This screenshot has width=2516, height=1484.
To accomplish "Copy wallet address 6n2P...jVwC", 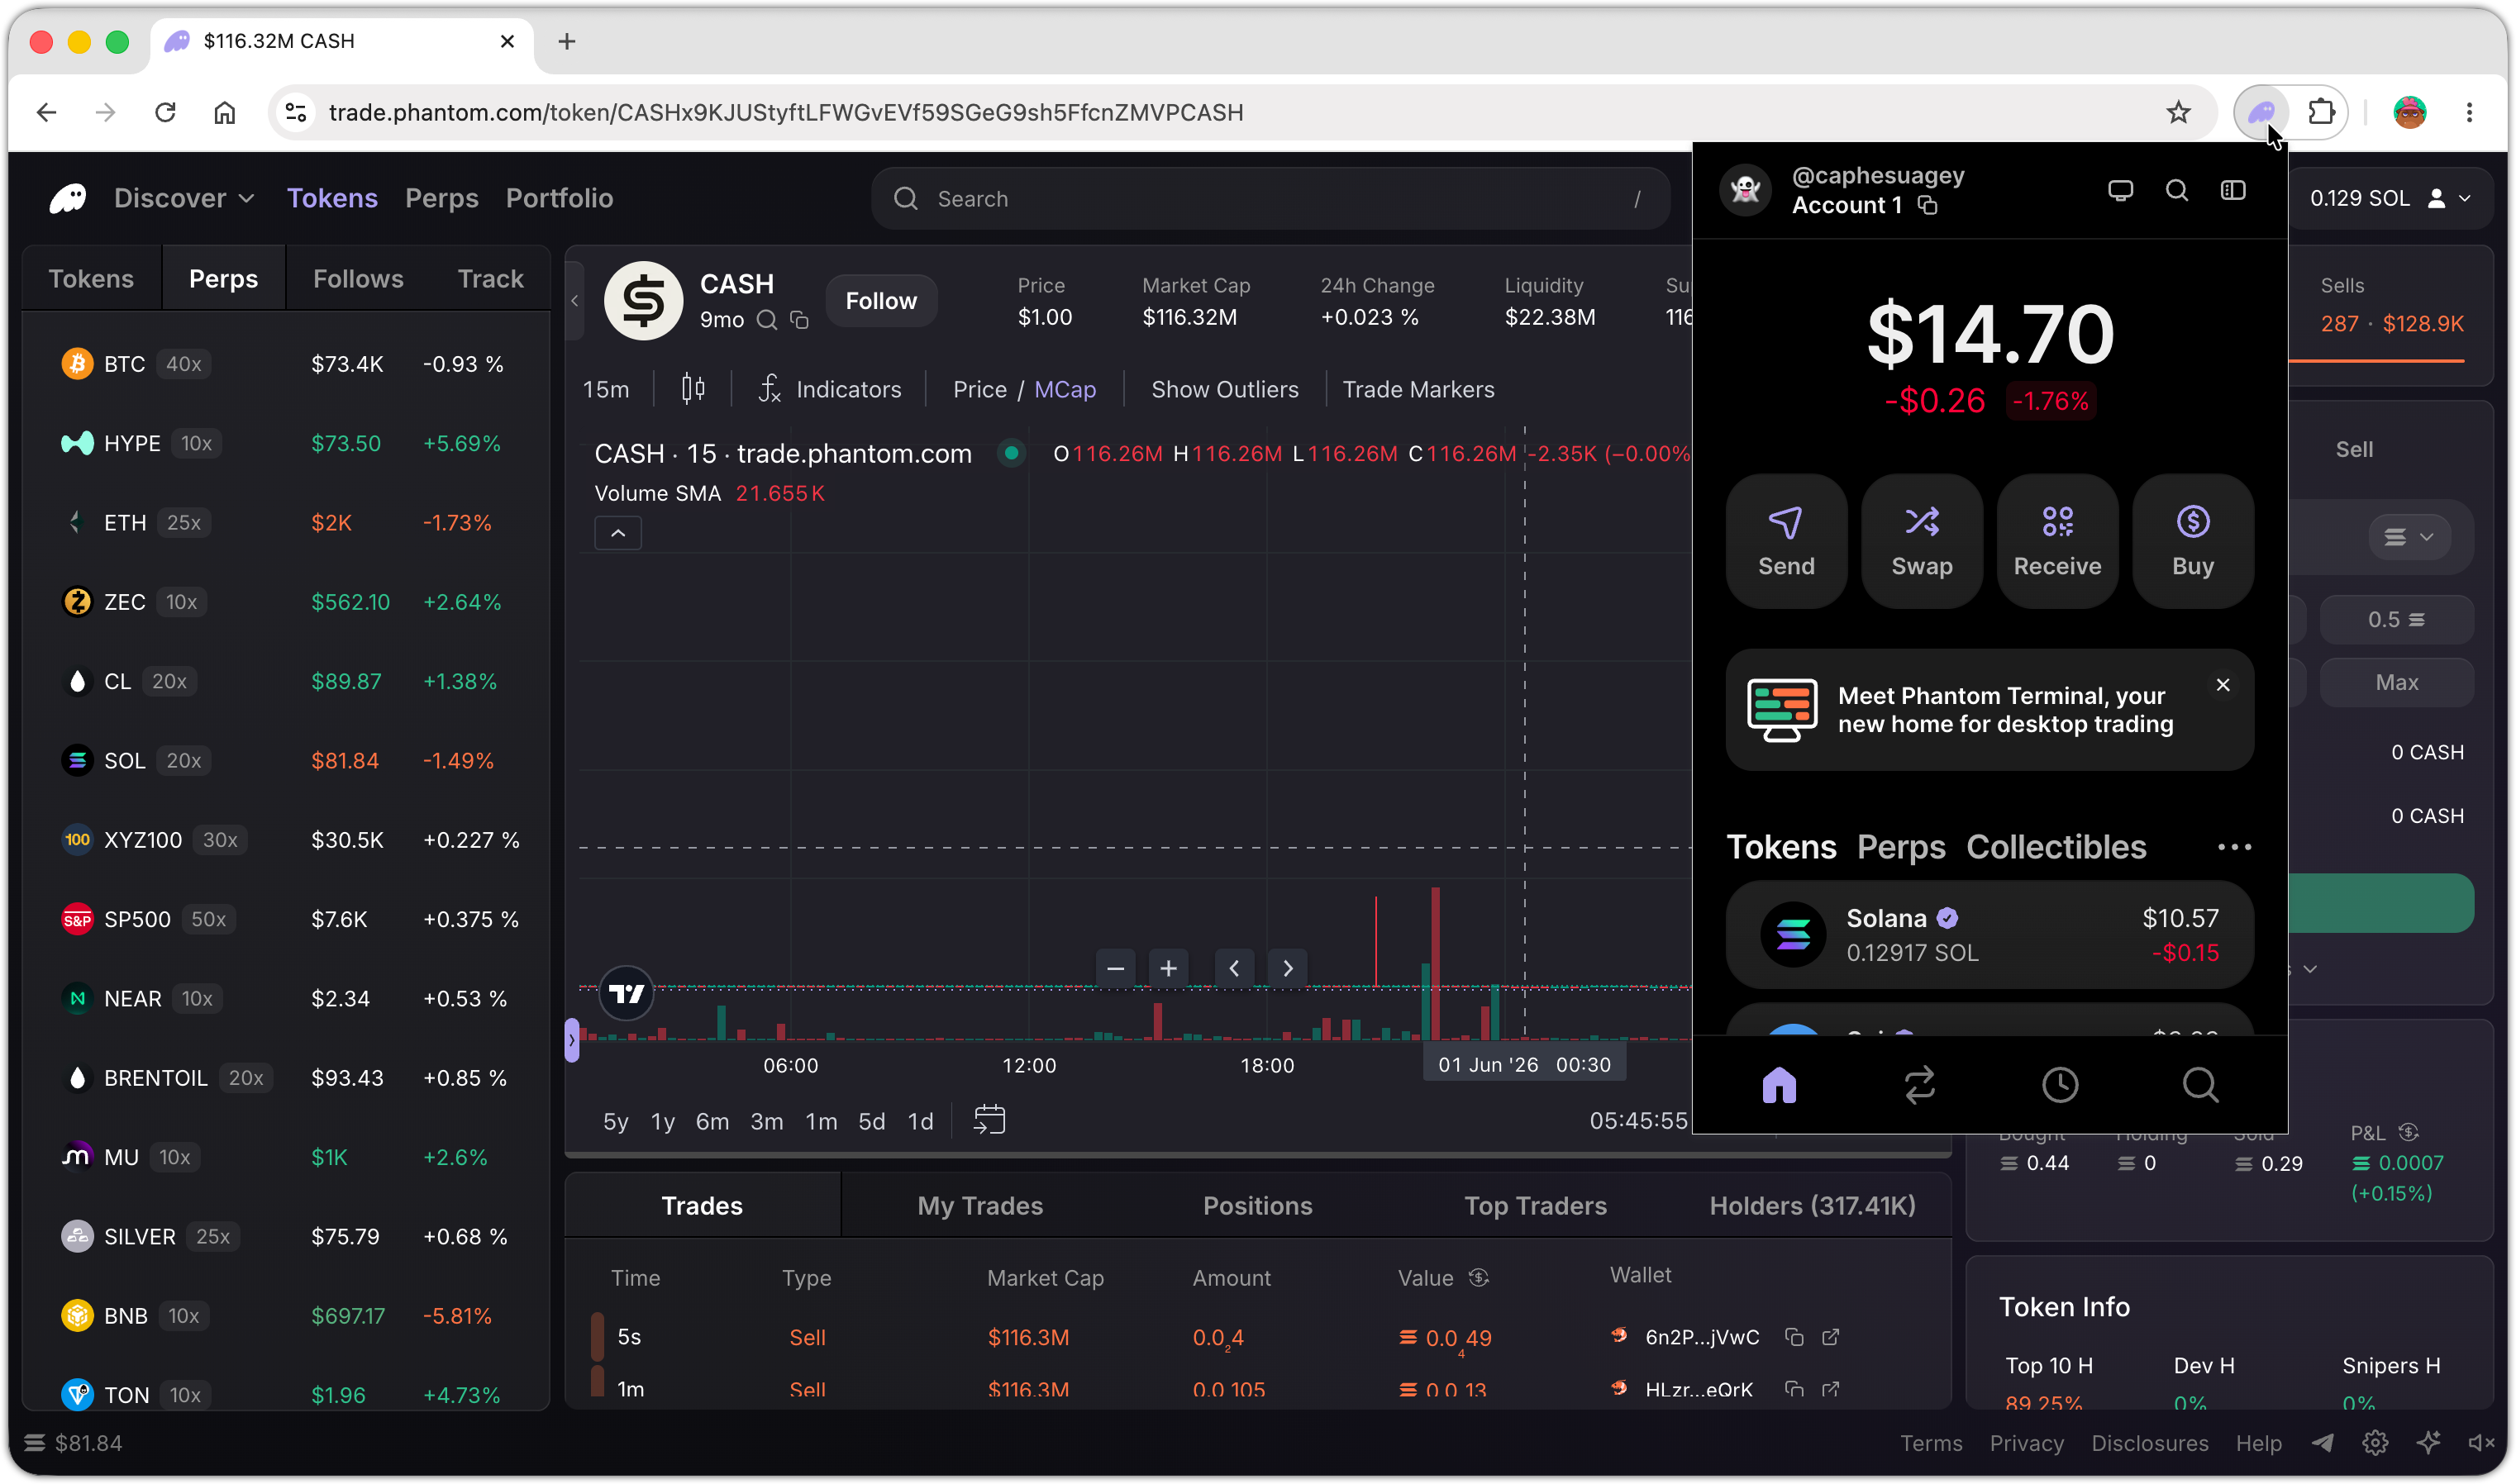I will [1794, 1337].
